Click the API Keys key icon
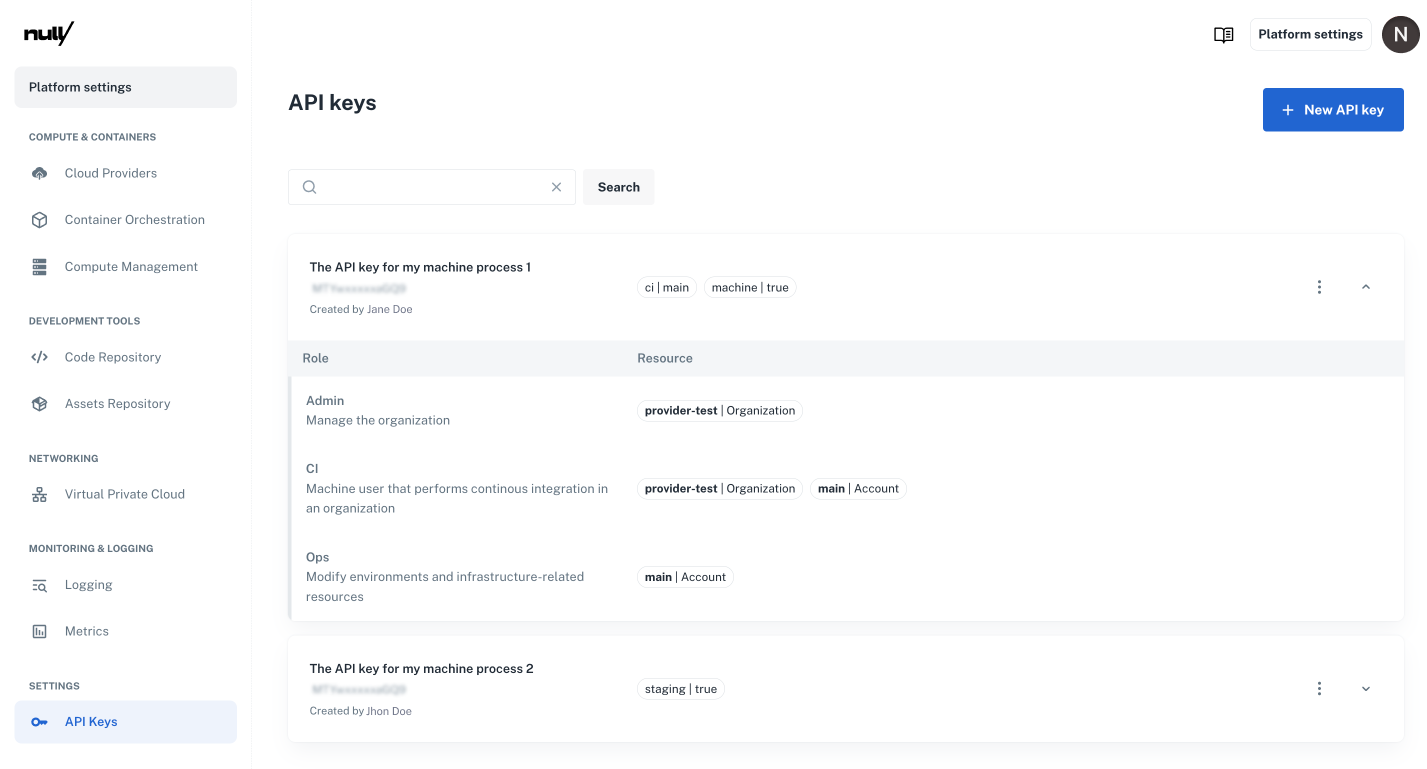This screenshot has width=1427, height=769. pyautogui.click(x=38, y=721)
